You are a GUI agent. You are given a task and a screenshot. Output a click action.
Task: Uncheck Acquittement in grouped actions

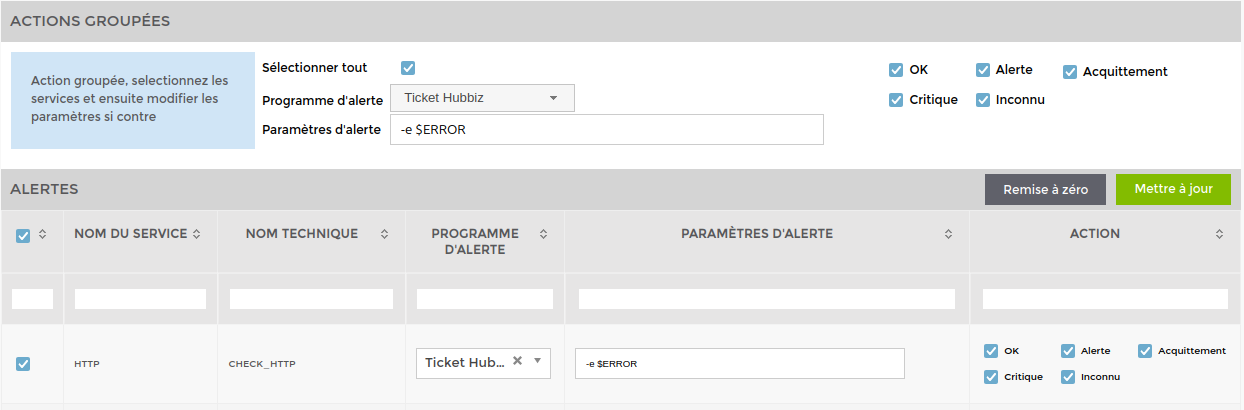pos(1070,72)
